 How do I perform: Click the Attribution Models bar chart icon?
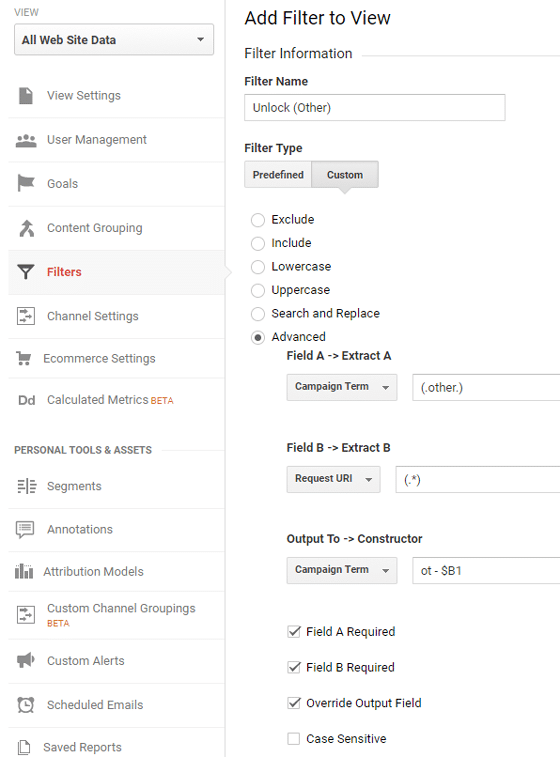point(24,571)
